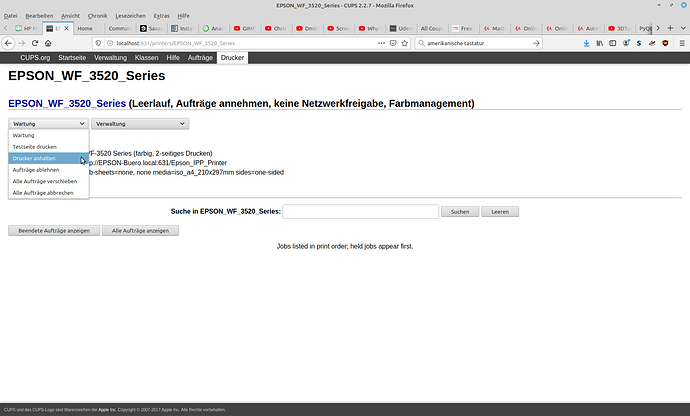Click 'Alle Aufträge anzeigen' button

pos(140,231)
